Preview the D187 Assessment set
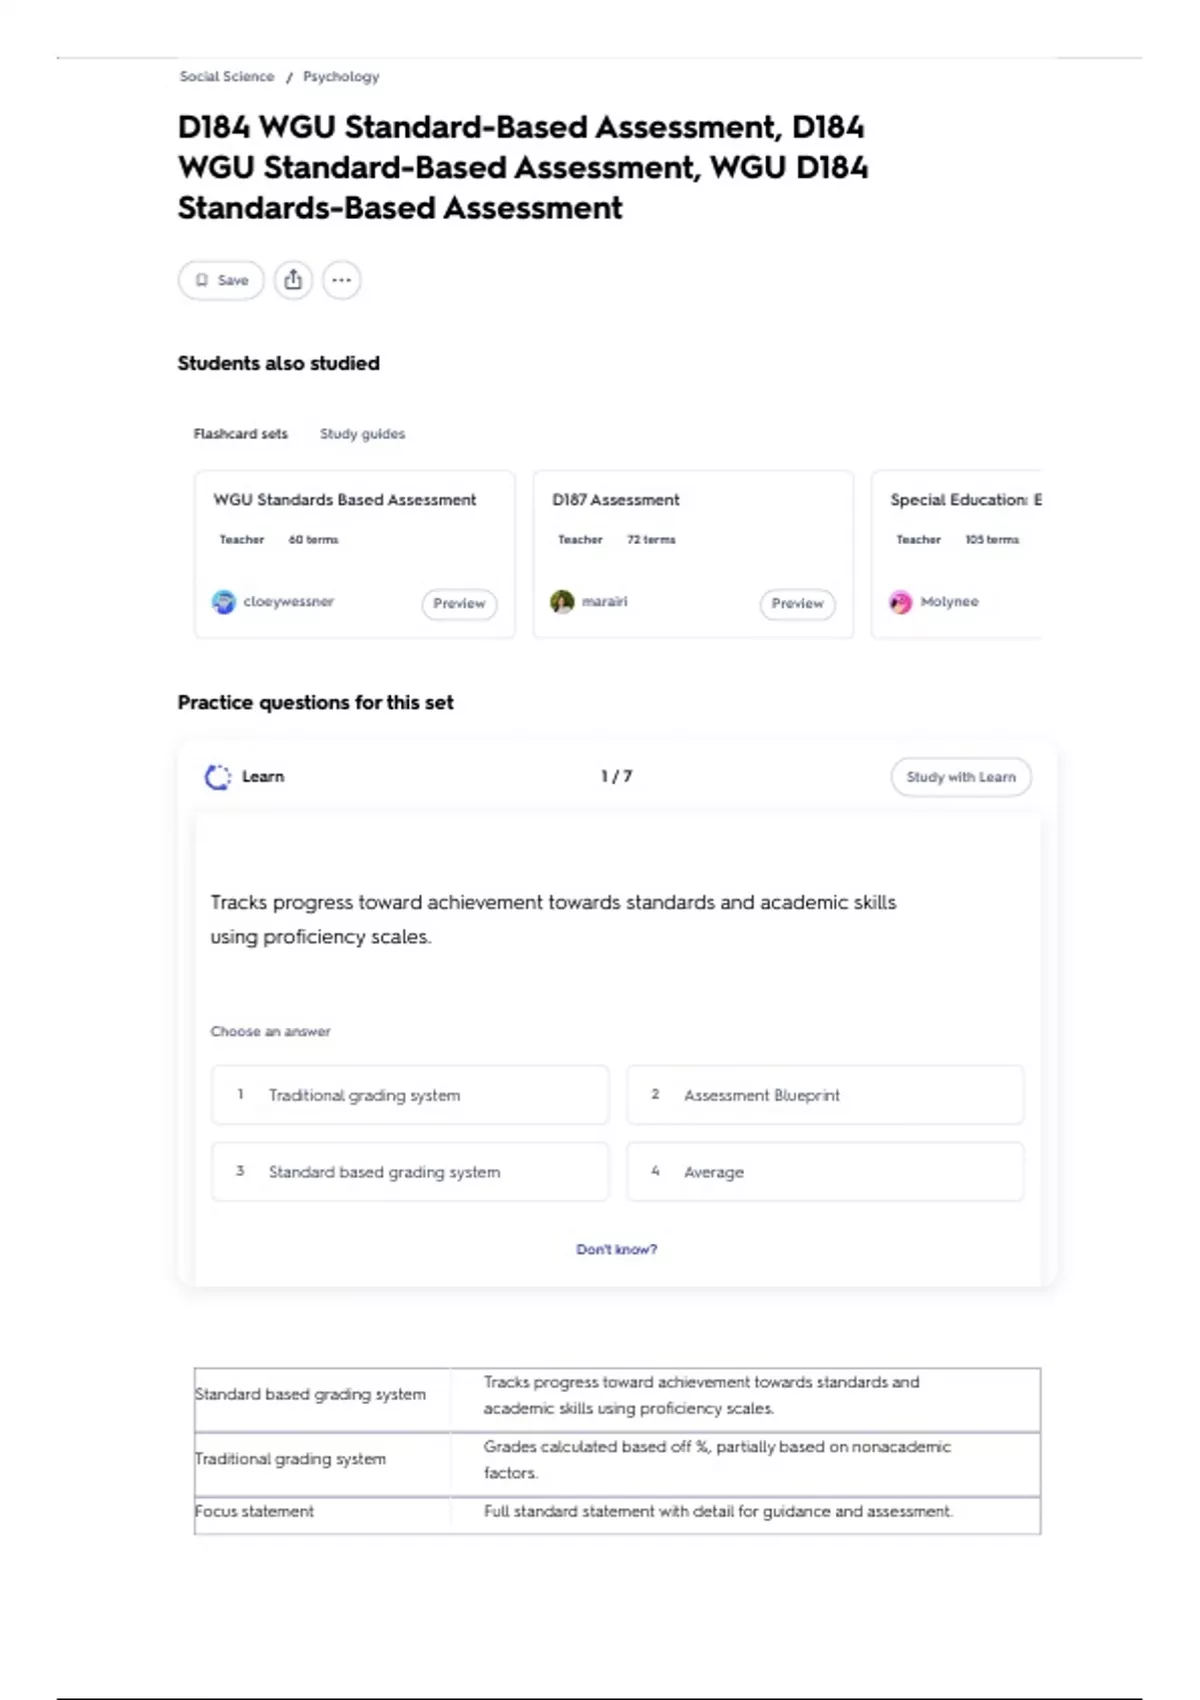1200x1700 pixels. [x=797, y=604]
